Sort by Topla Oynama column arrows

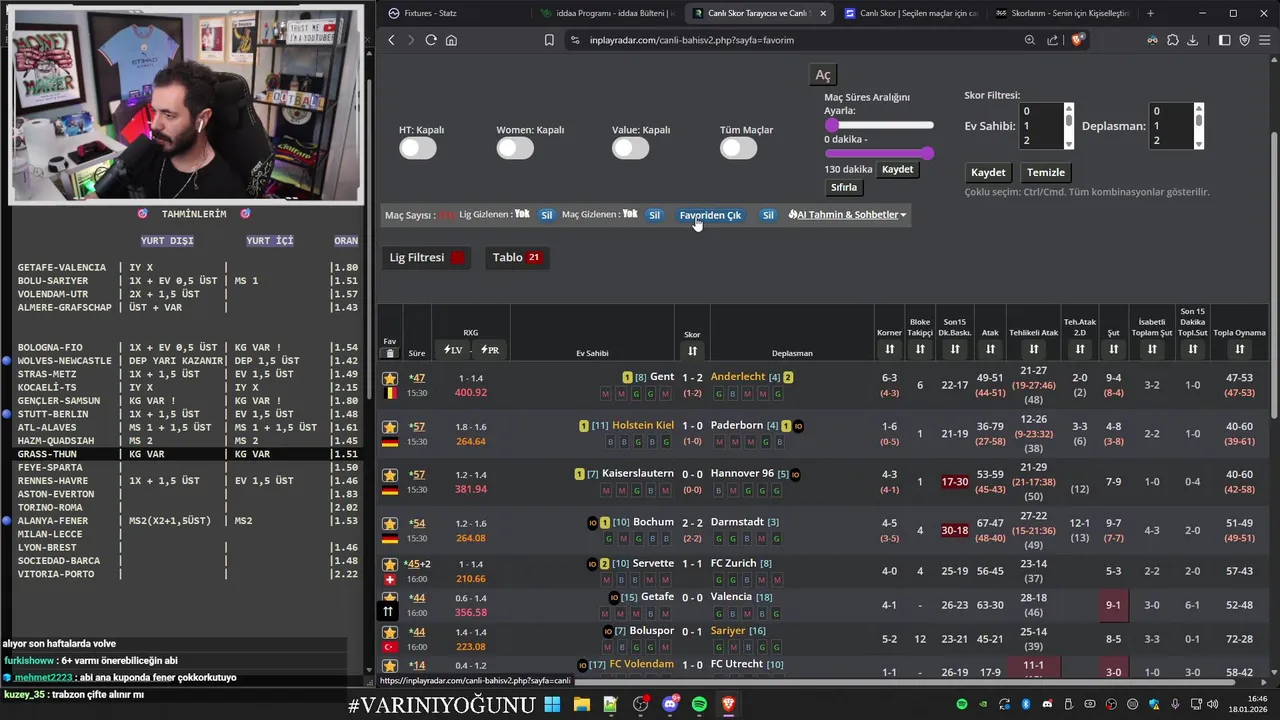click(1240, 349)
